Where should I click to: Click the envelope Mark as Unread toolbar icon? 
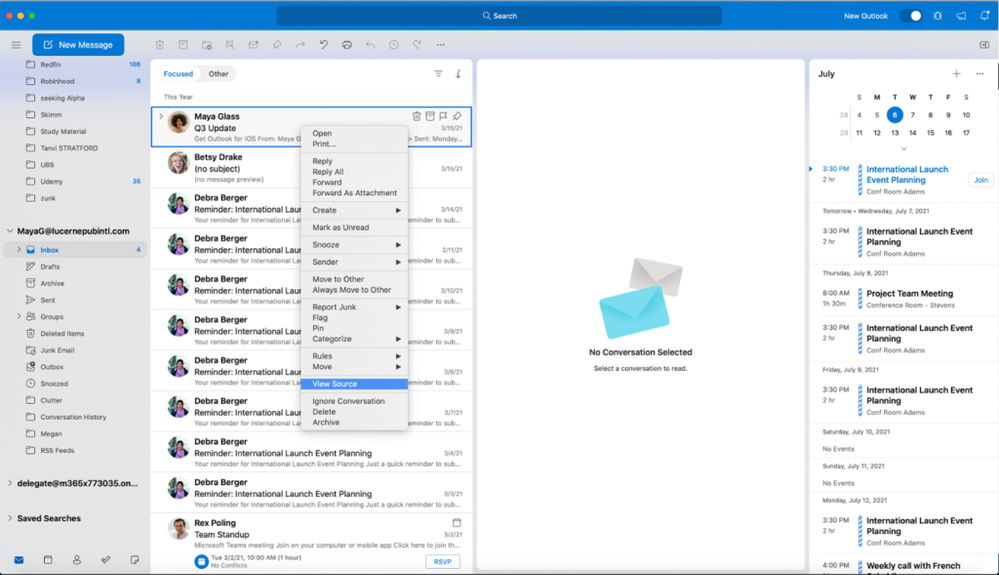(254, 45)
